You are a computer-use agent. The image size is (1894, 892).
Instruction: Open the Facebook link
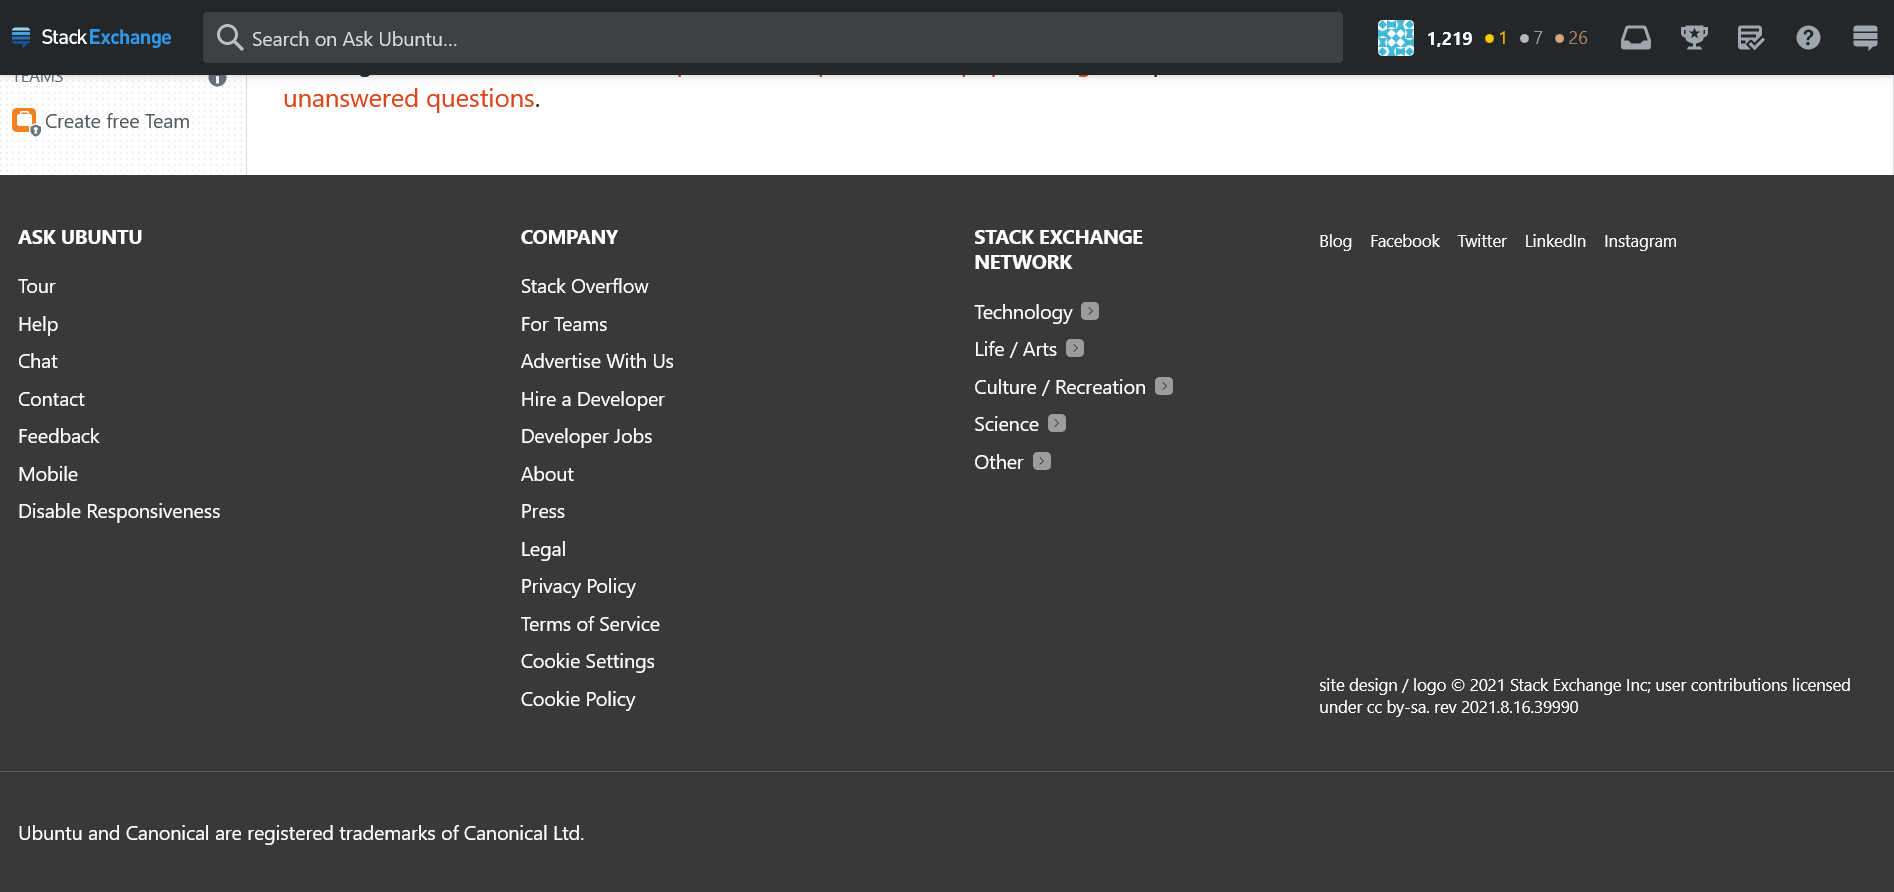point(1405,241)
